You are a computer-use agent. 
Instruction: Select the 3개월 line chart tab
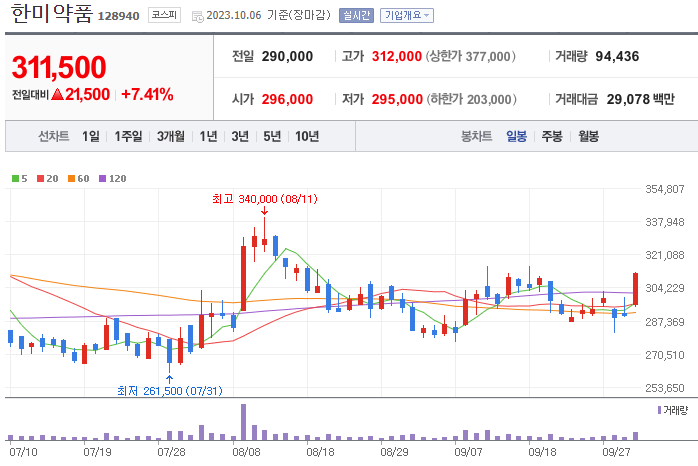[170, 136]
